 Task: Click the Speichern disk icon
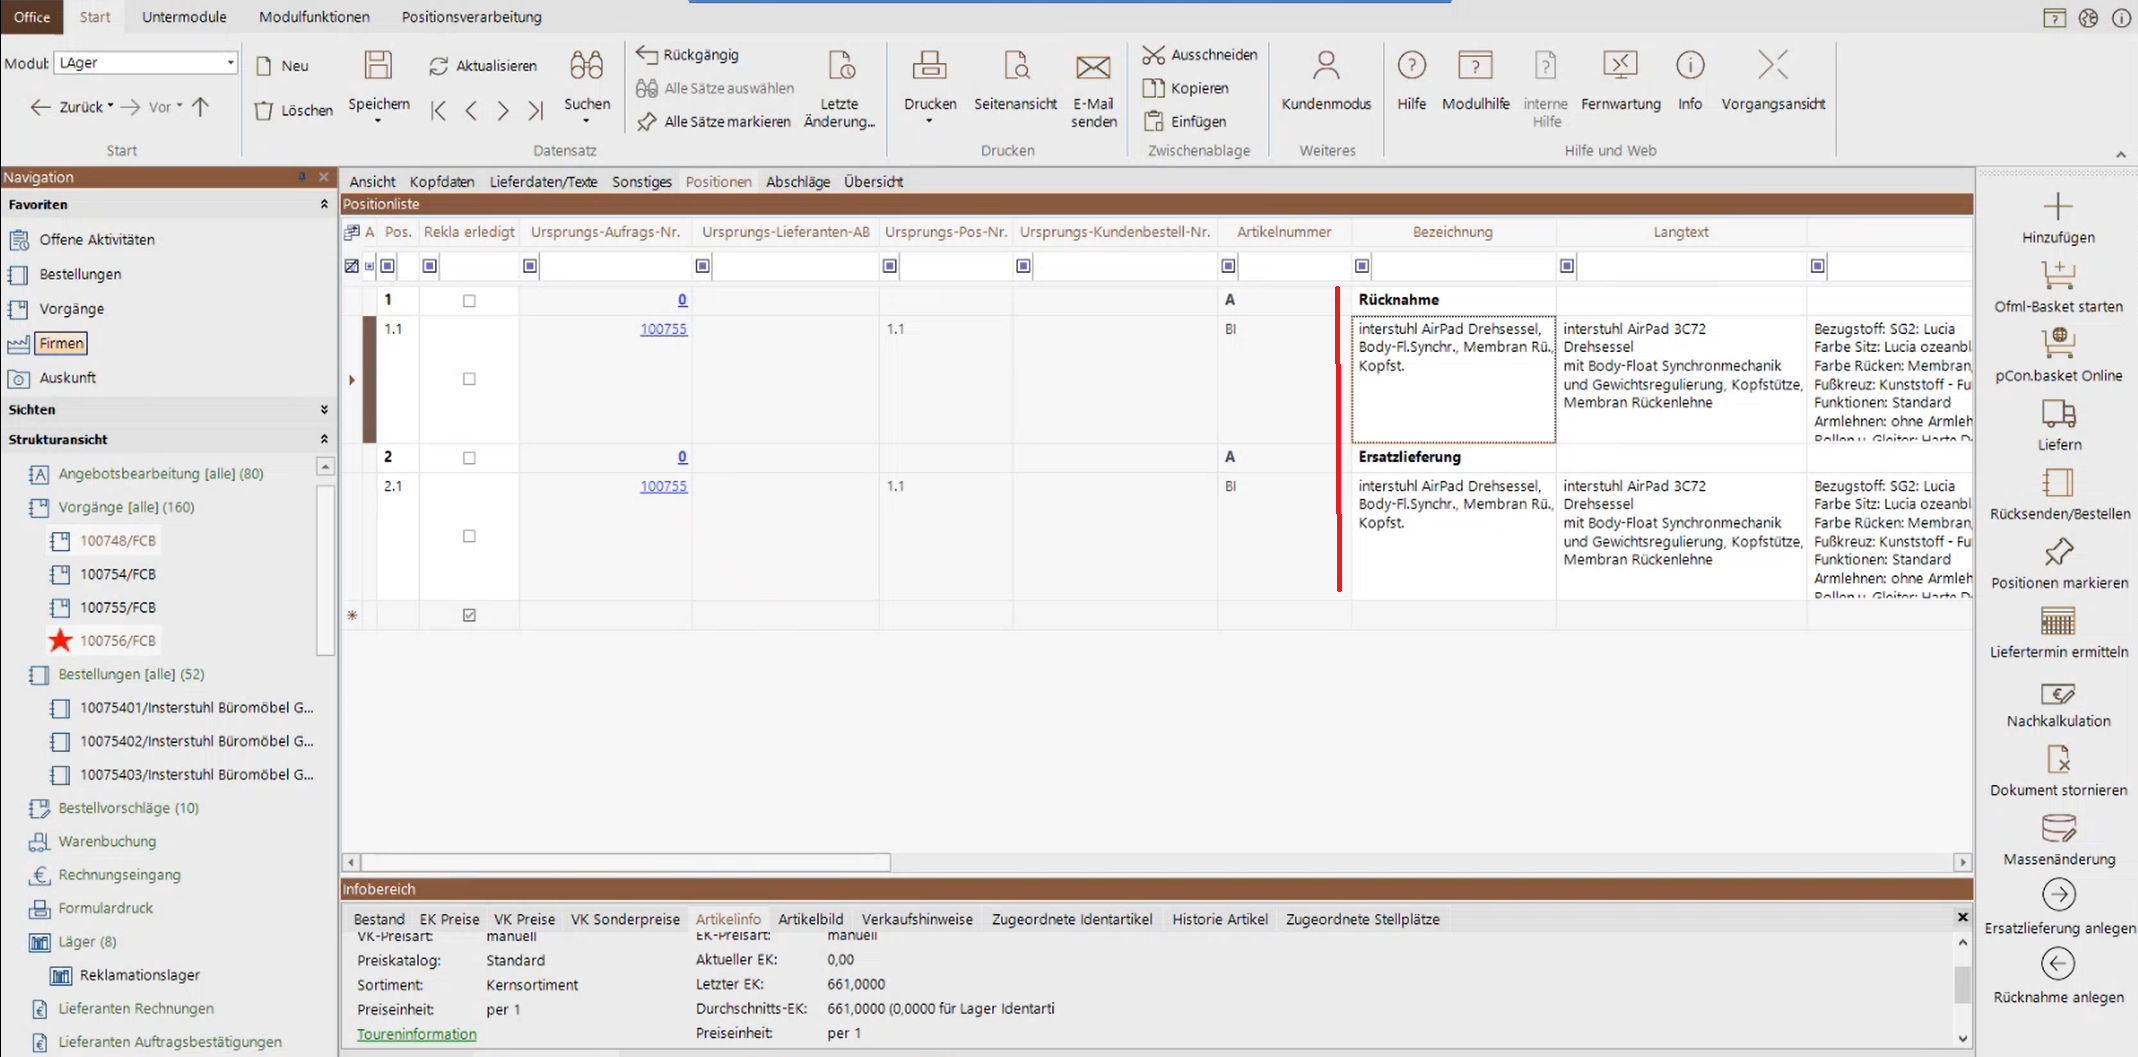tap(378, 66)
